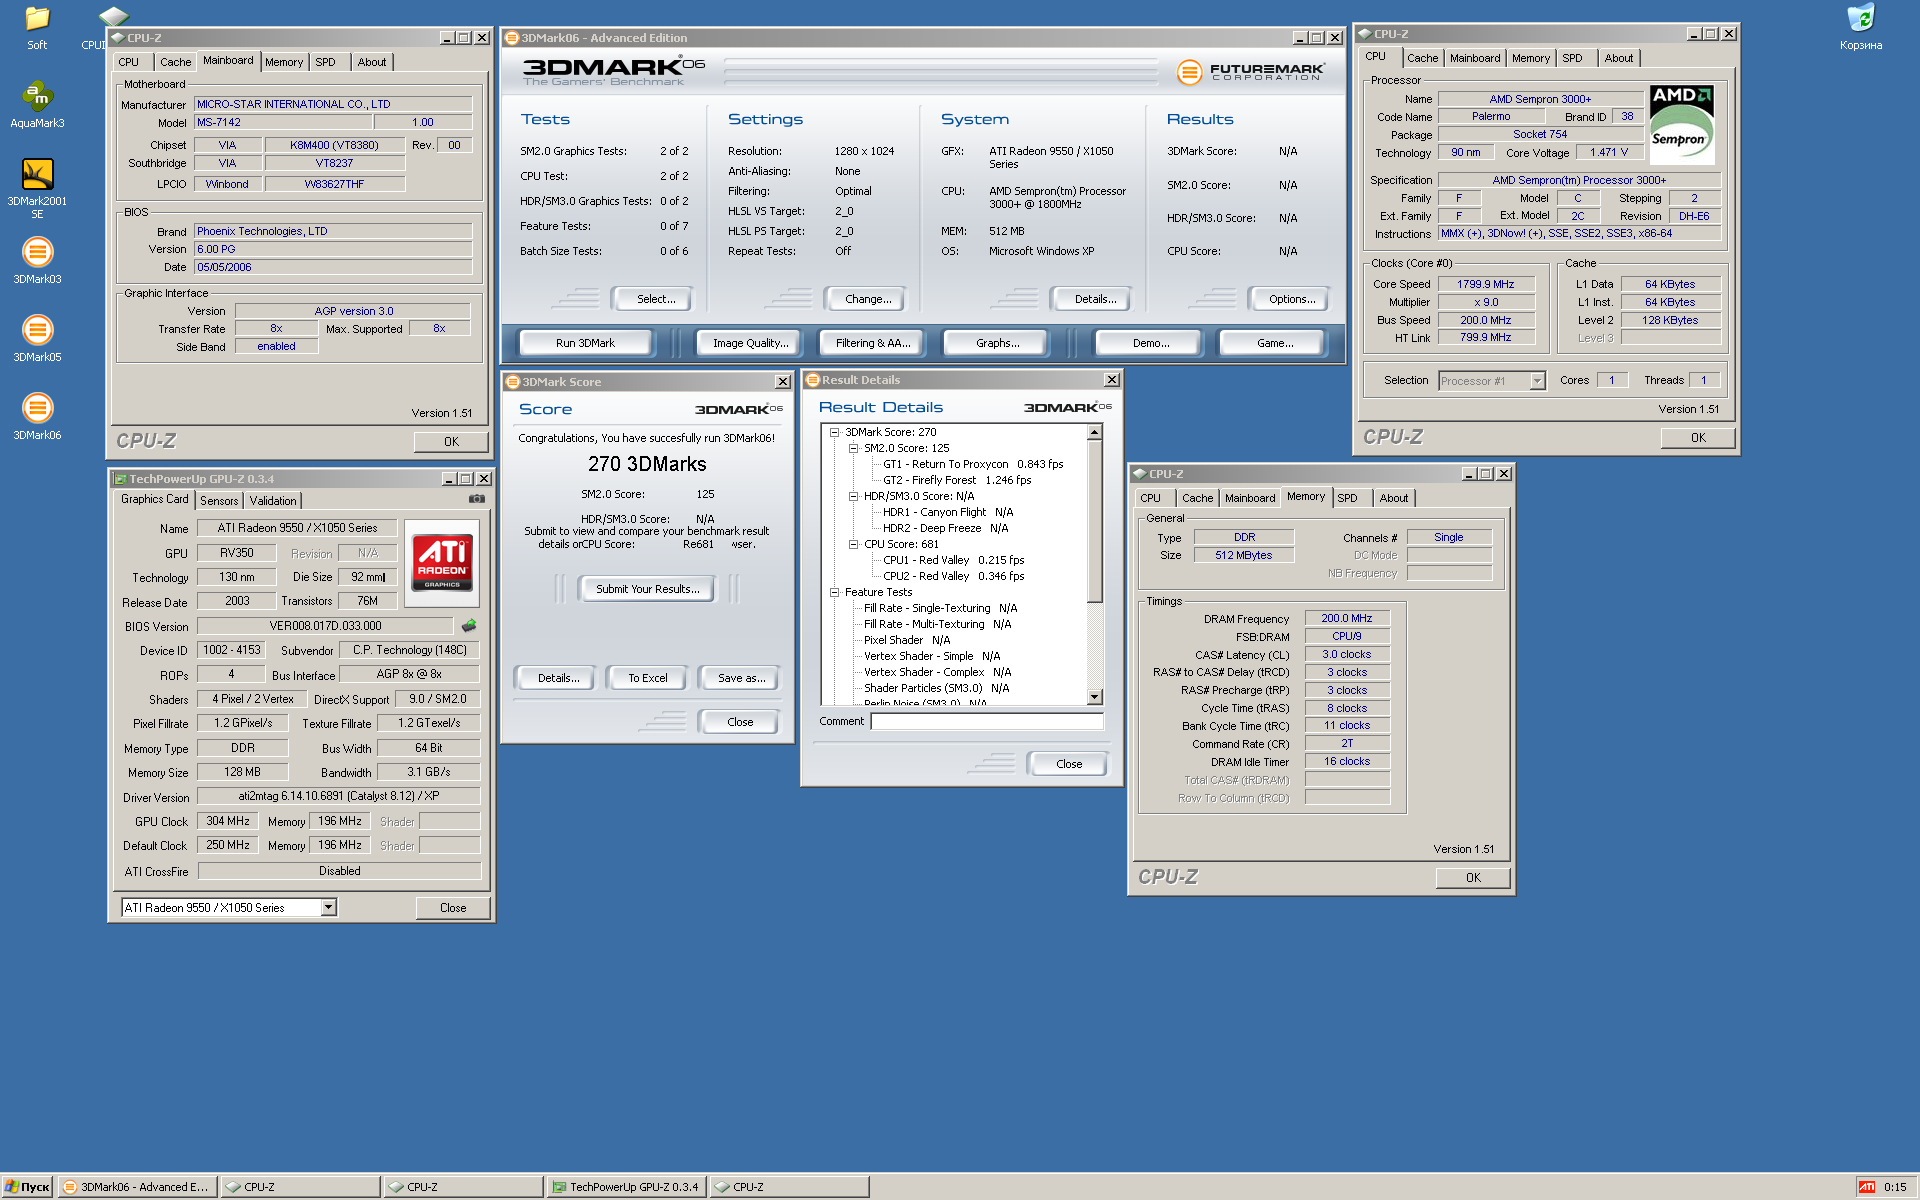
Task: Open the Cache tab in Mainboard CPU-Z window
Action: tap(175, 62)
